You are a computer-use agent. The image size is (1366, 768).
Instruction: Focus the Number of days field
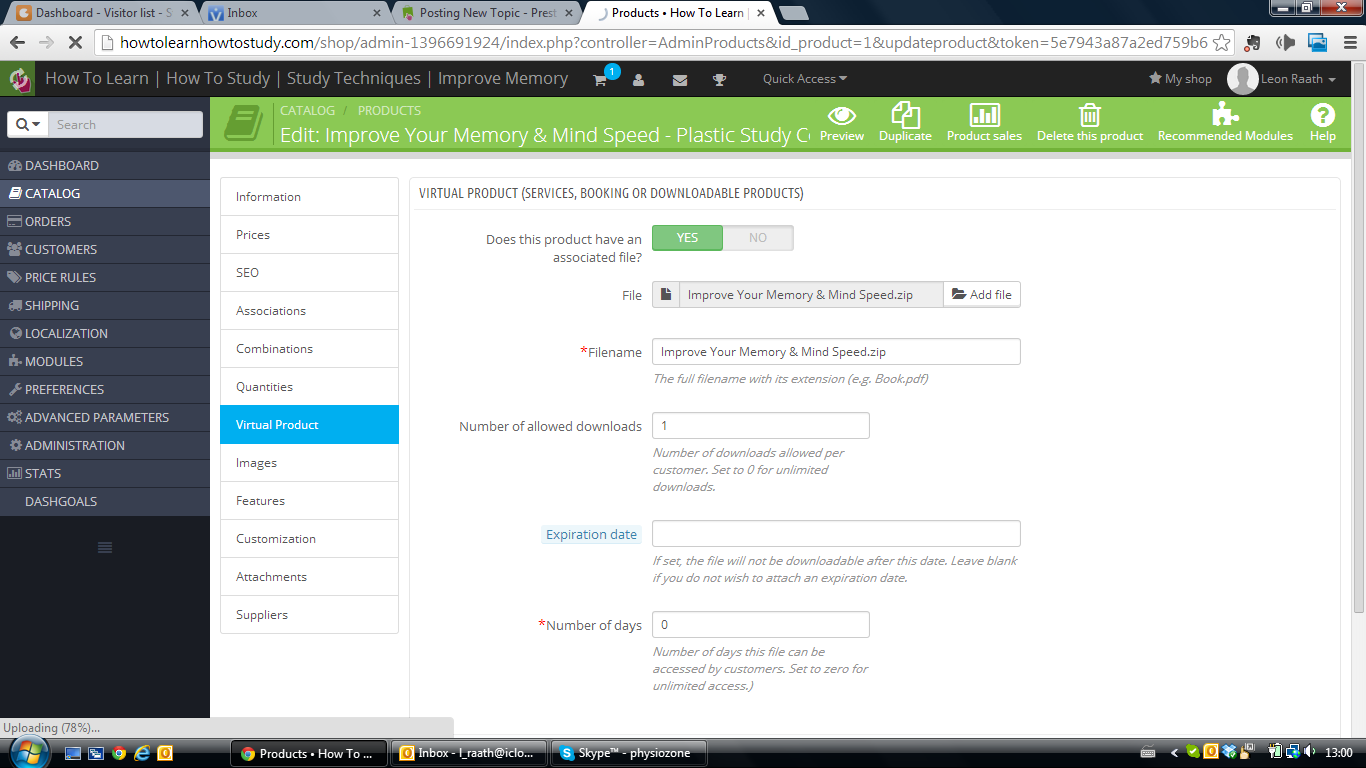tap(761, 625)
